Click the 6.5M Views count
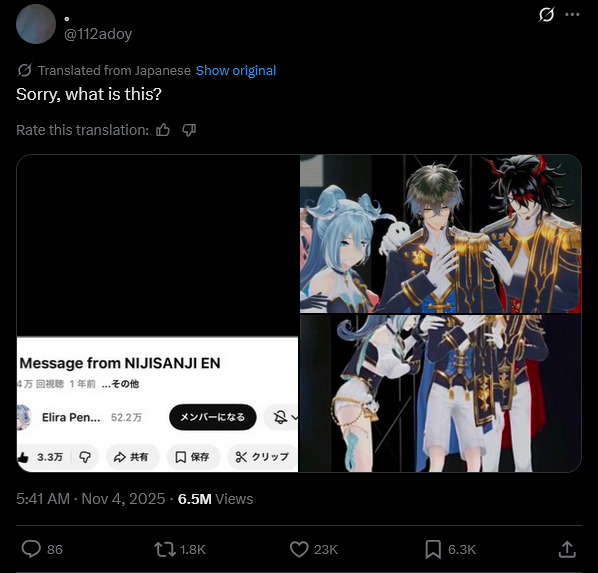 pyautogui.click(x=215, y=499)
